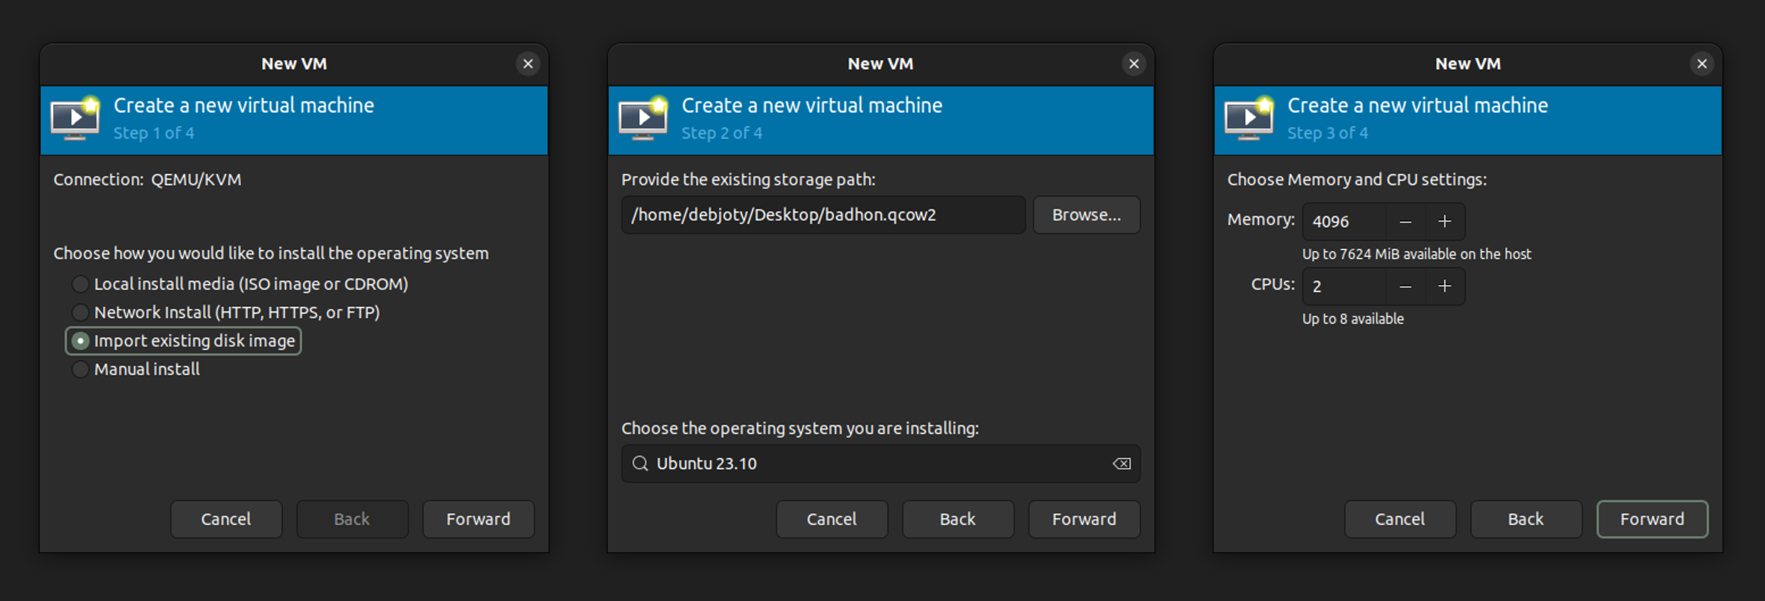Decrease CPUs with the minus button
The image size is (1765, 601).
point(1405,286)
